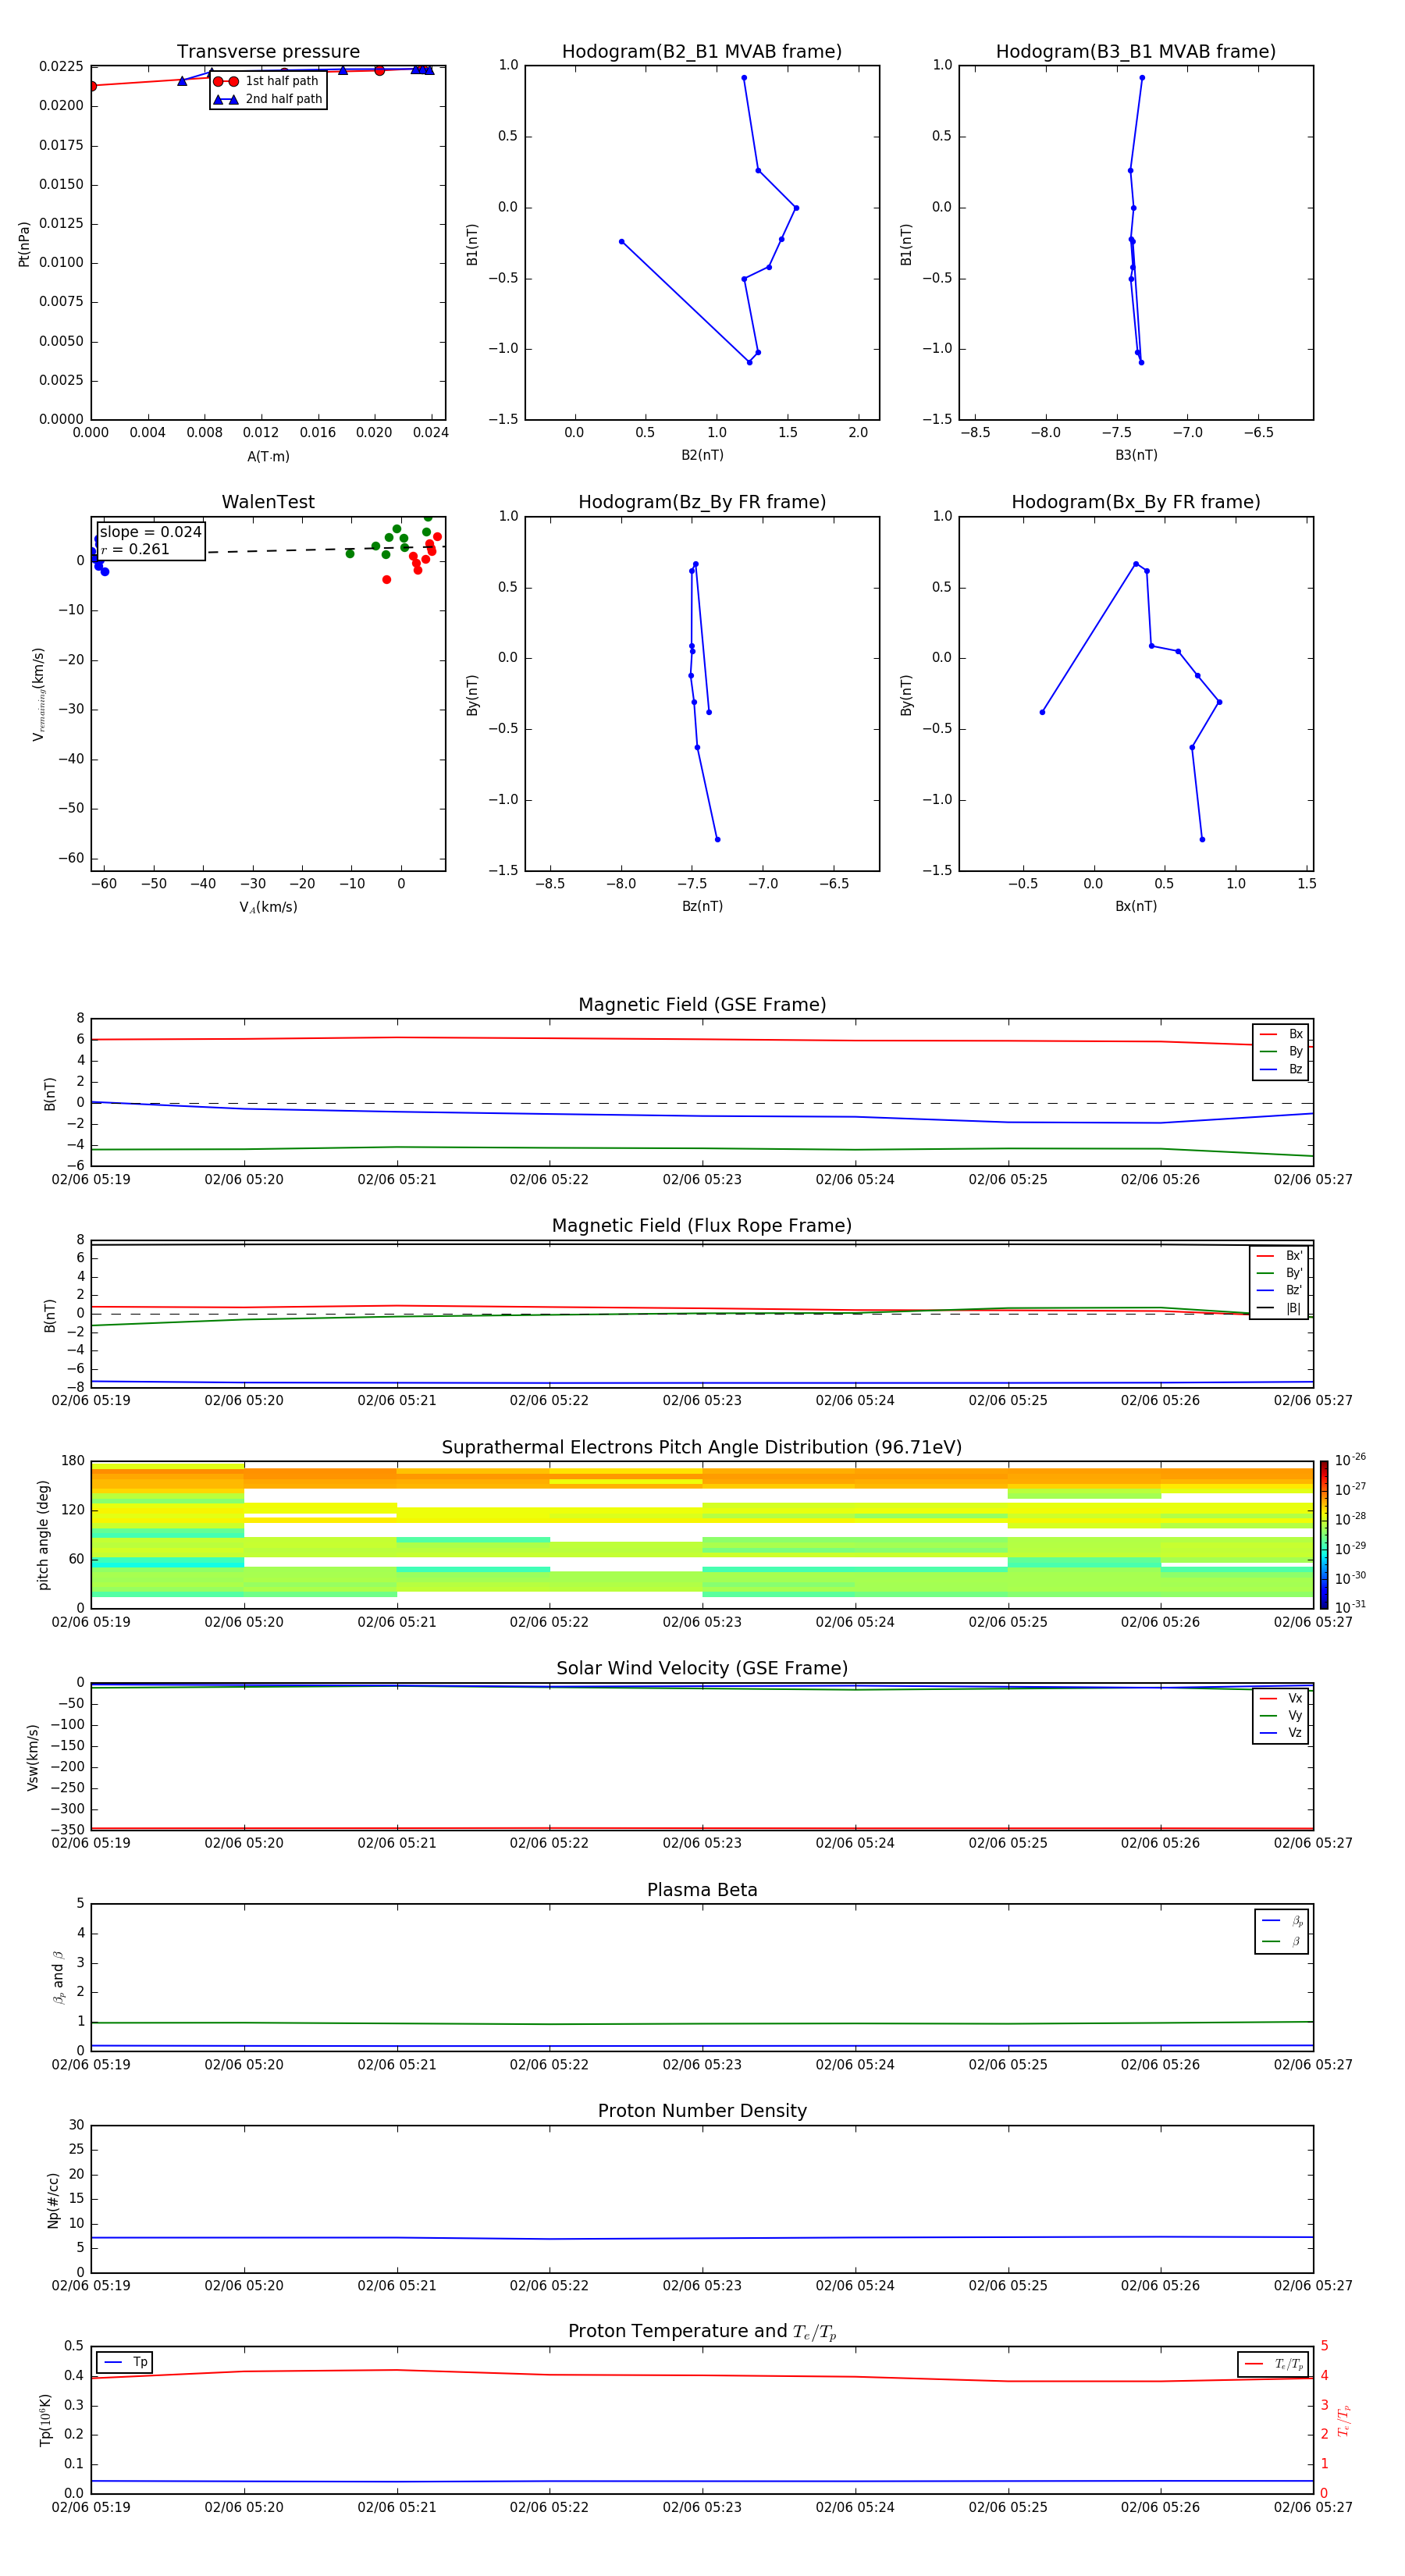This screenshot has width=1405, height=2576.
Task: Click the By' legend entry in Flux Rope panel
Action: (x=1280, y=1273)
